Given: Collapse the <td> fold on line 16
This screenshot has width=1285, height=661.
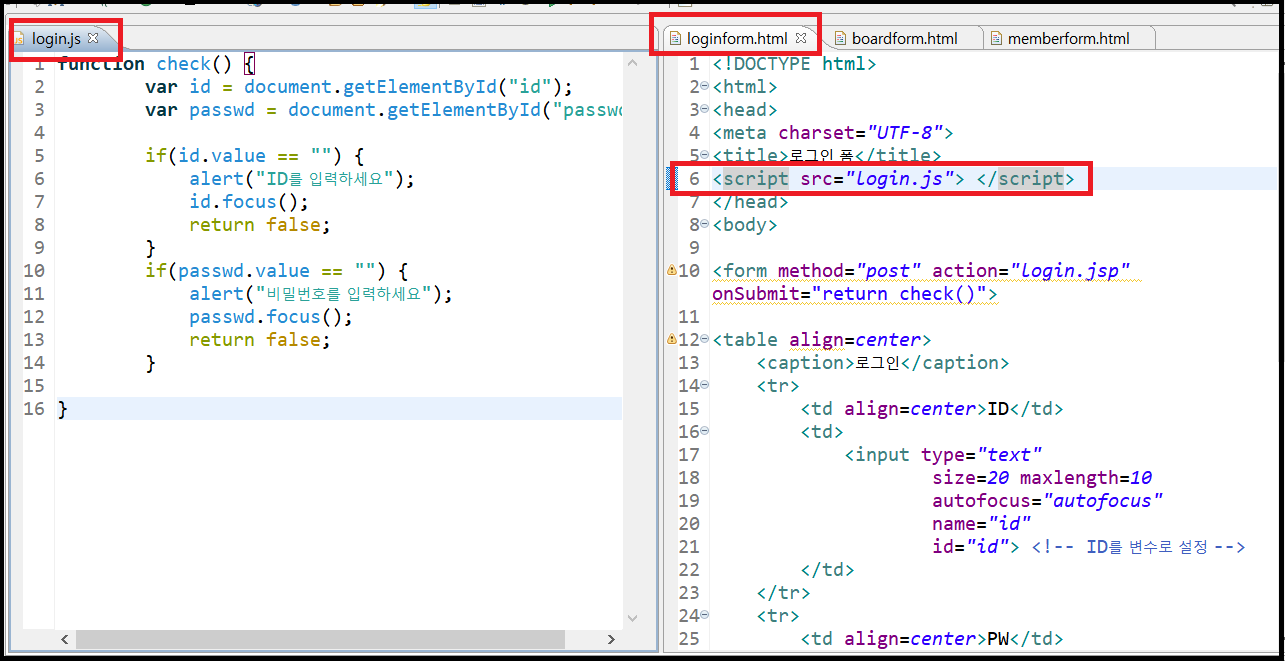Looking at the screenshot, I should pyautogui.click(x=705, y=431).
